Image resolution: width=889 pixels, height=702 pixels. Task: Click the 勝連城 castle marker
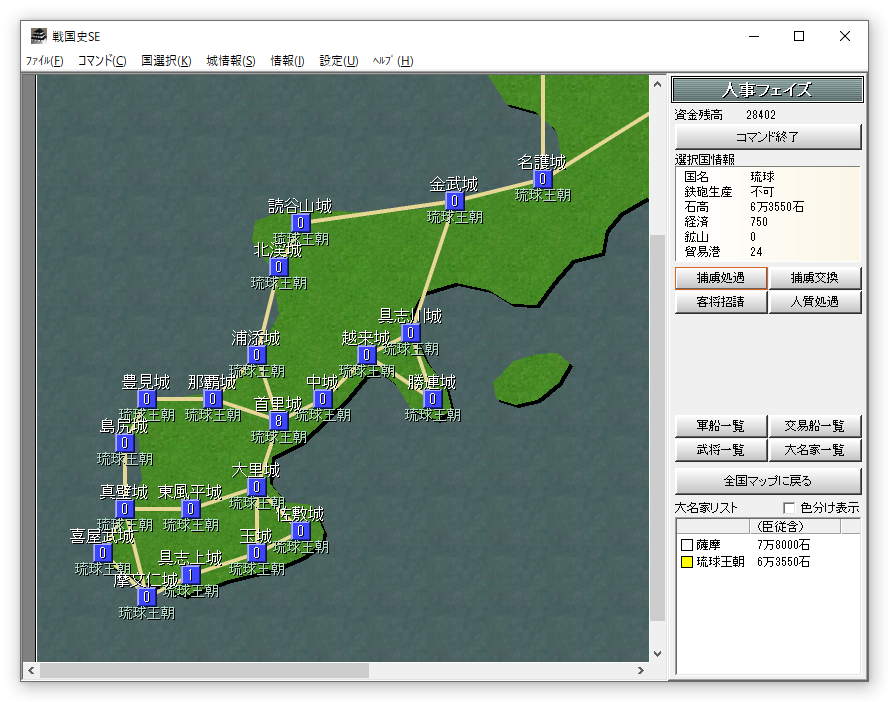(x=433, y=399)
